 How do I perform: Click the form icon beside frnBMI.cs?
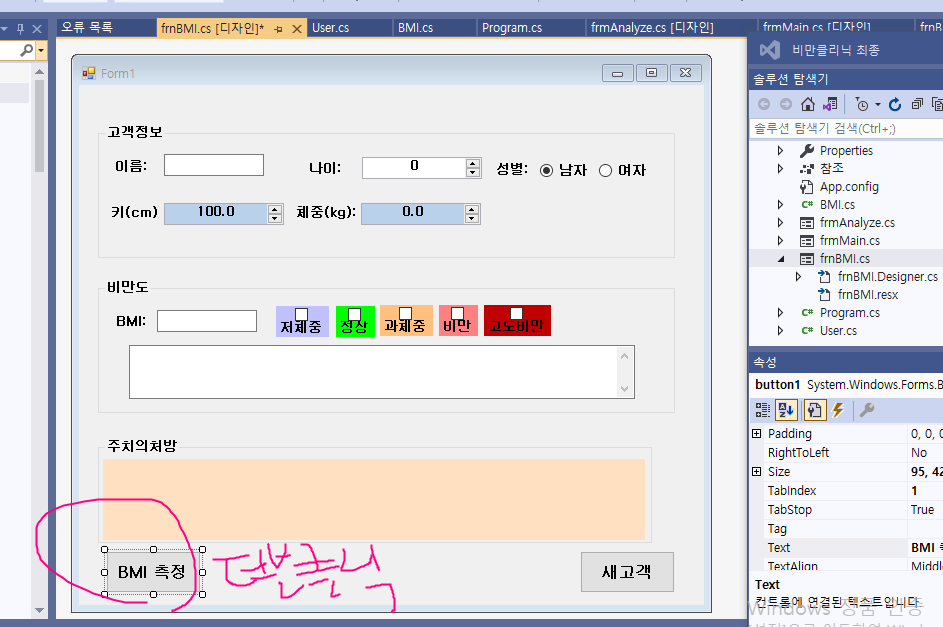806,259
